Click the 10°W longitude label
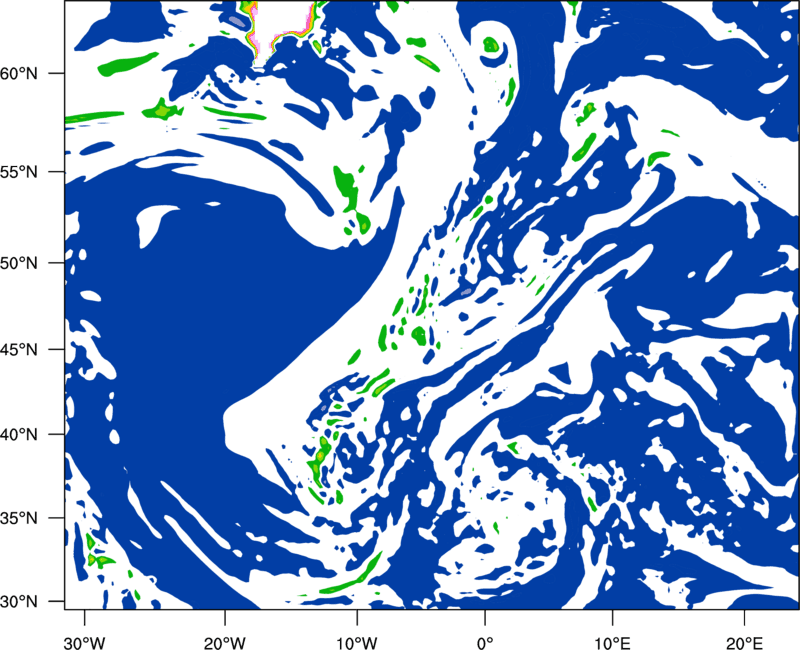Image resolution: width=800 pixels, height=650 pixels. pos(357,643)
